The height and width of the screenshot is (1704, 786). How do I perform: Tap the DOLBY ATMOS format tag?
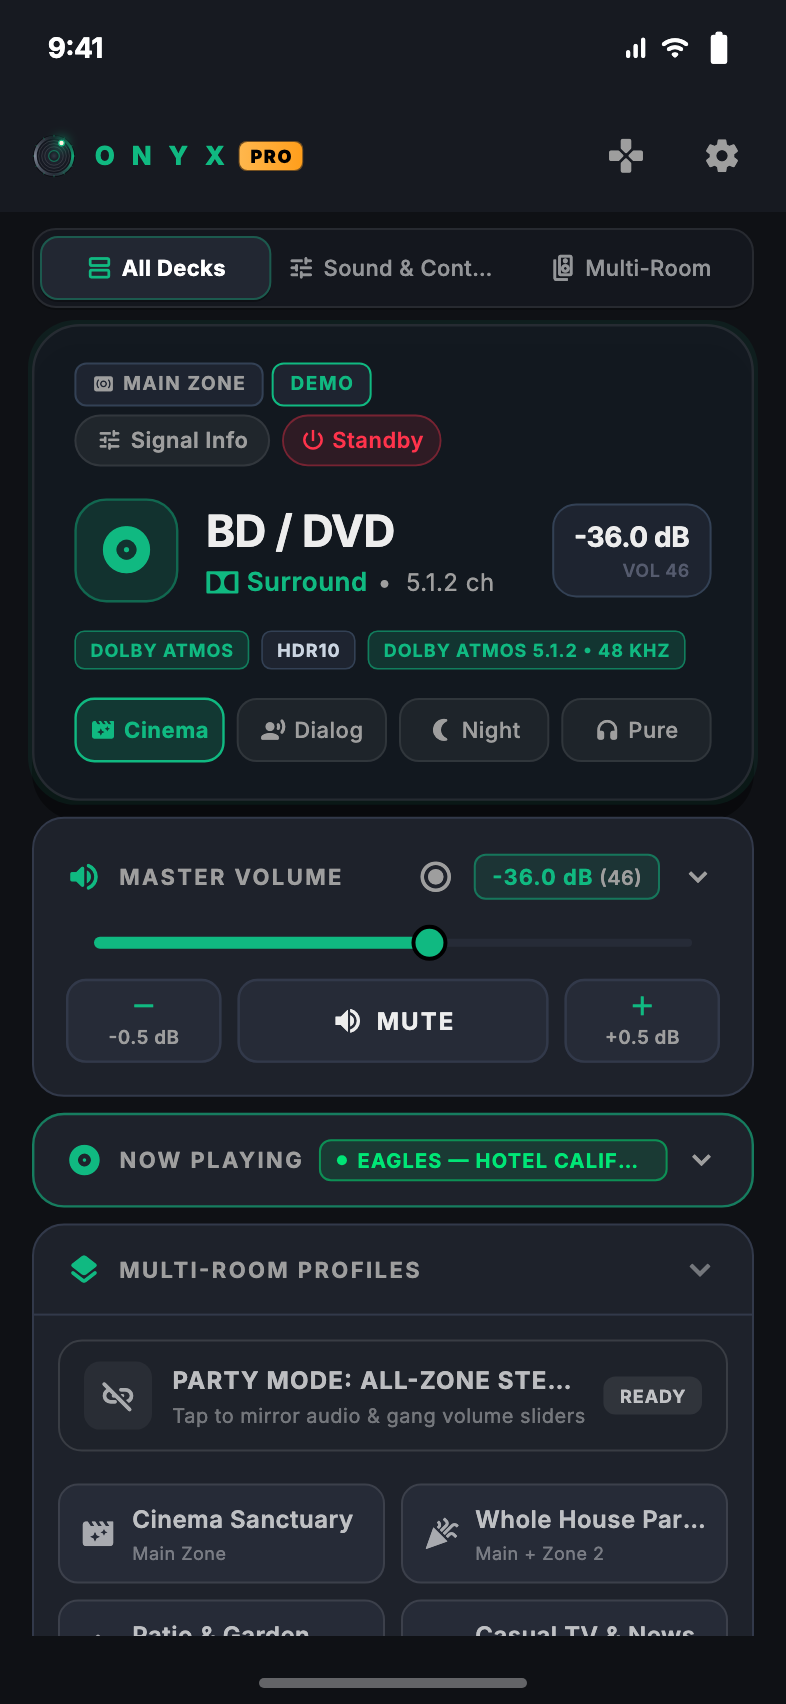pos(162,650)
